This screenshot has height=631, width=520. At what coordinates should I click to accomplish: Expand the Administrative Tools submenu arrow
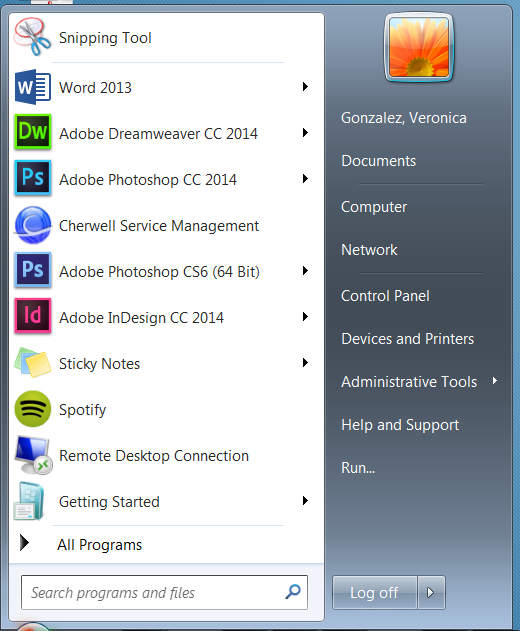495,381
